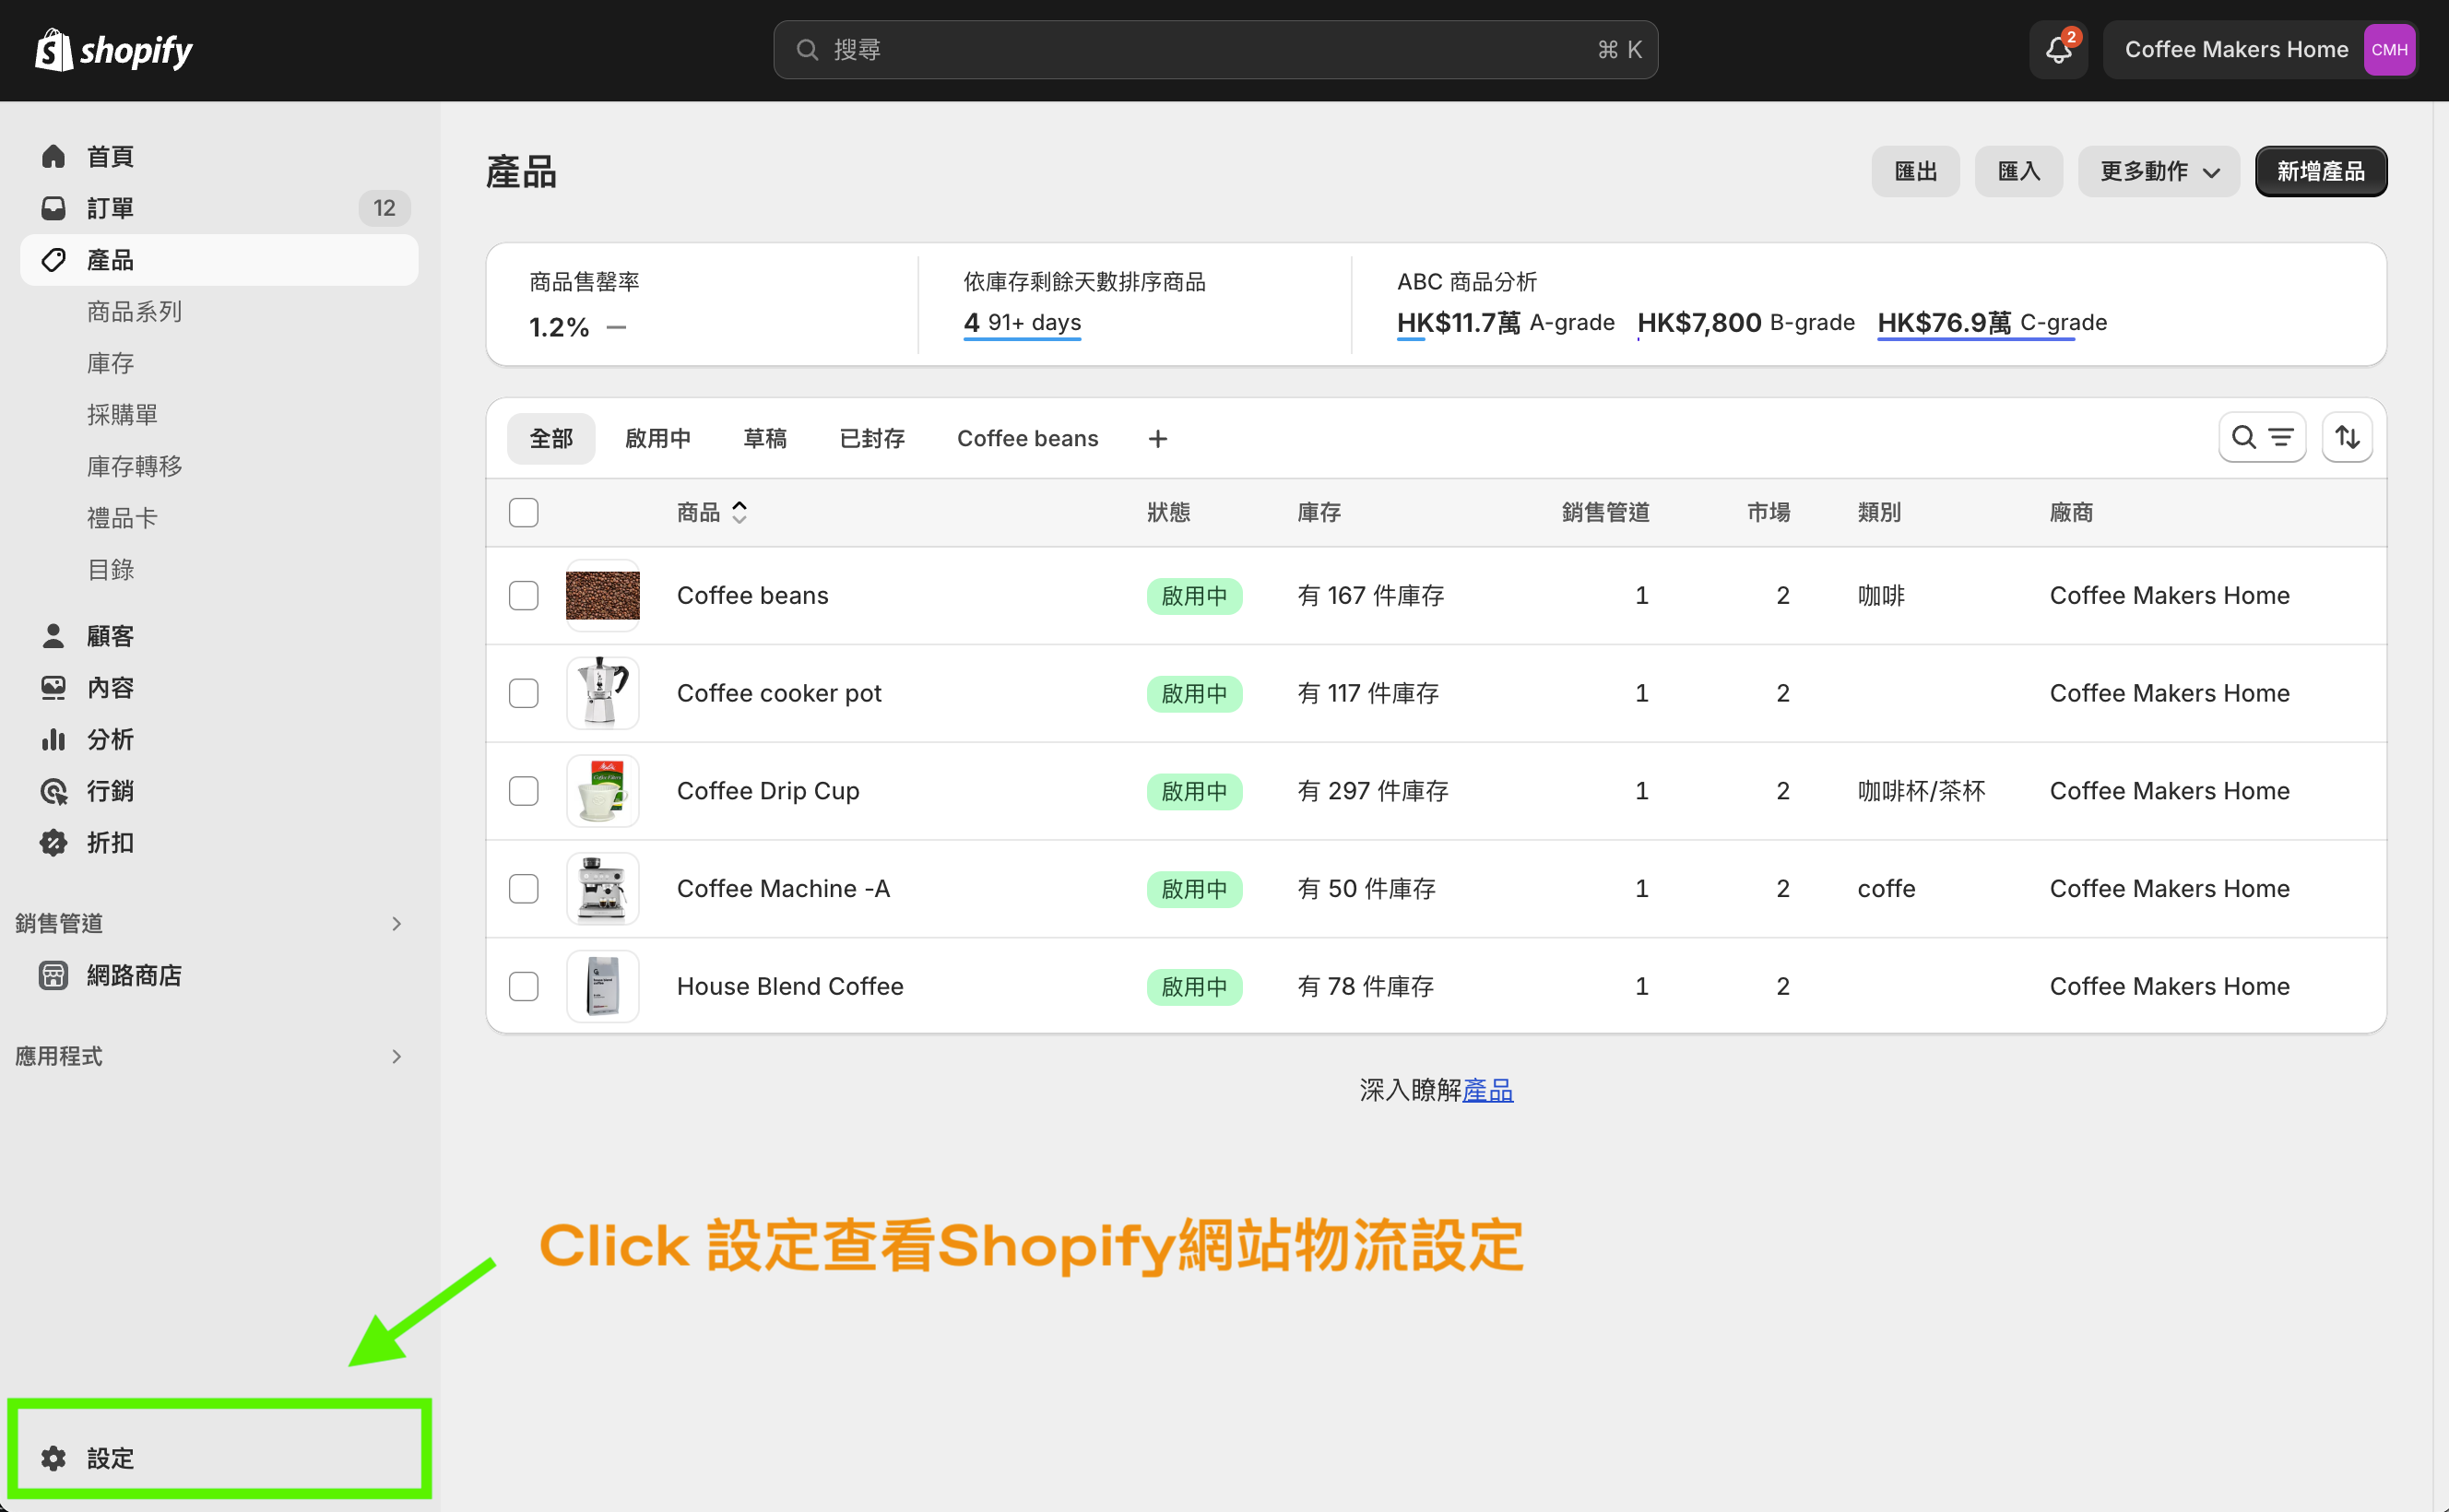Open 目錄 in sidebar

point(110,570)
